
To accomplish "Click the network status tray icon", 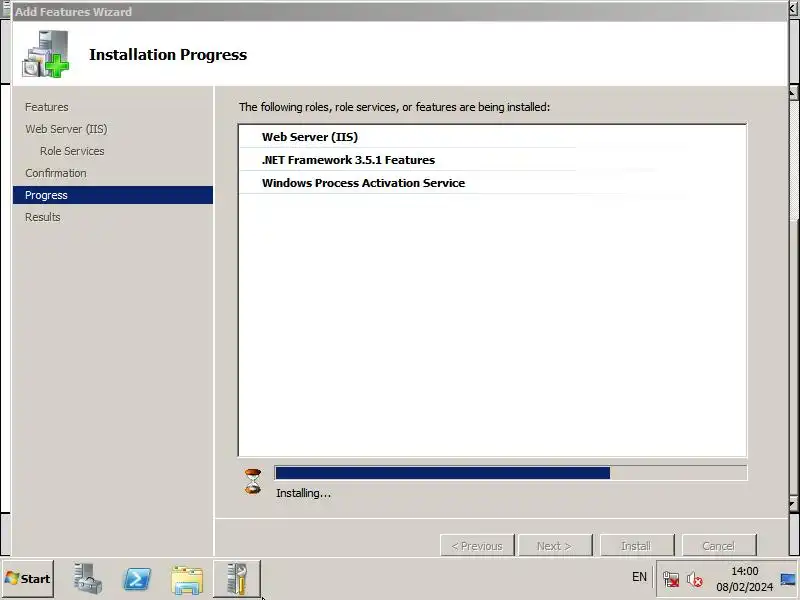I will [670, 579].
